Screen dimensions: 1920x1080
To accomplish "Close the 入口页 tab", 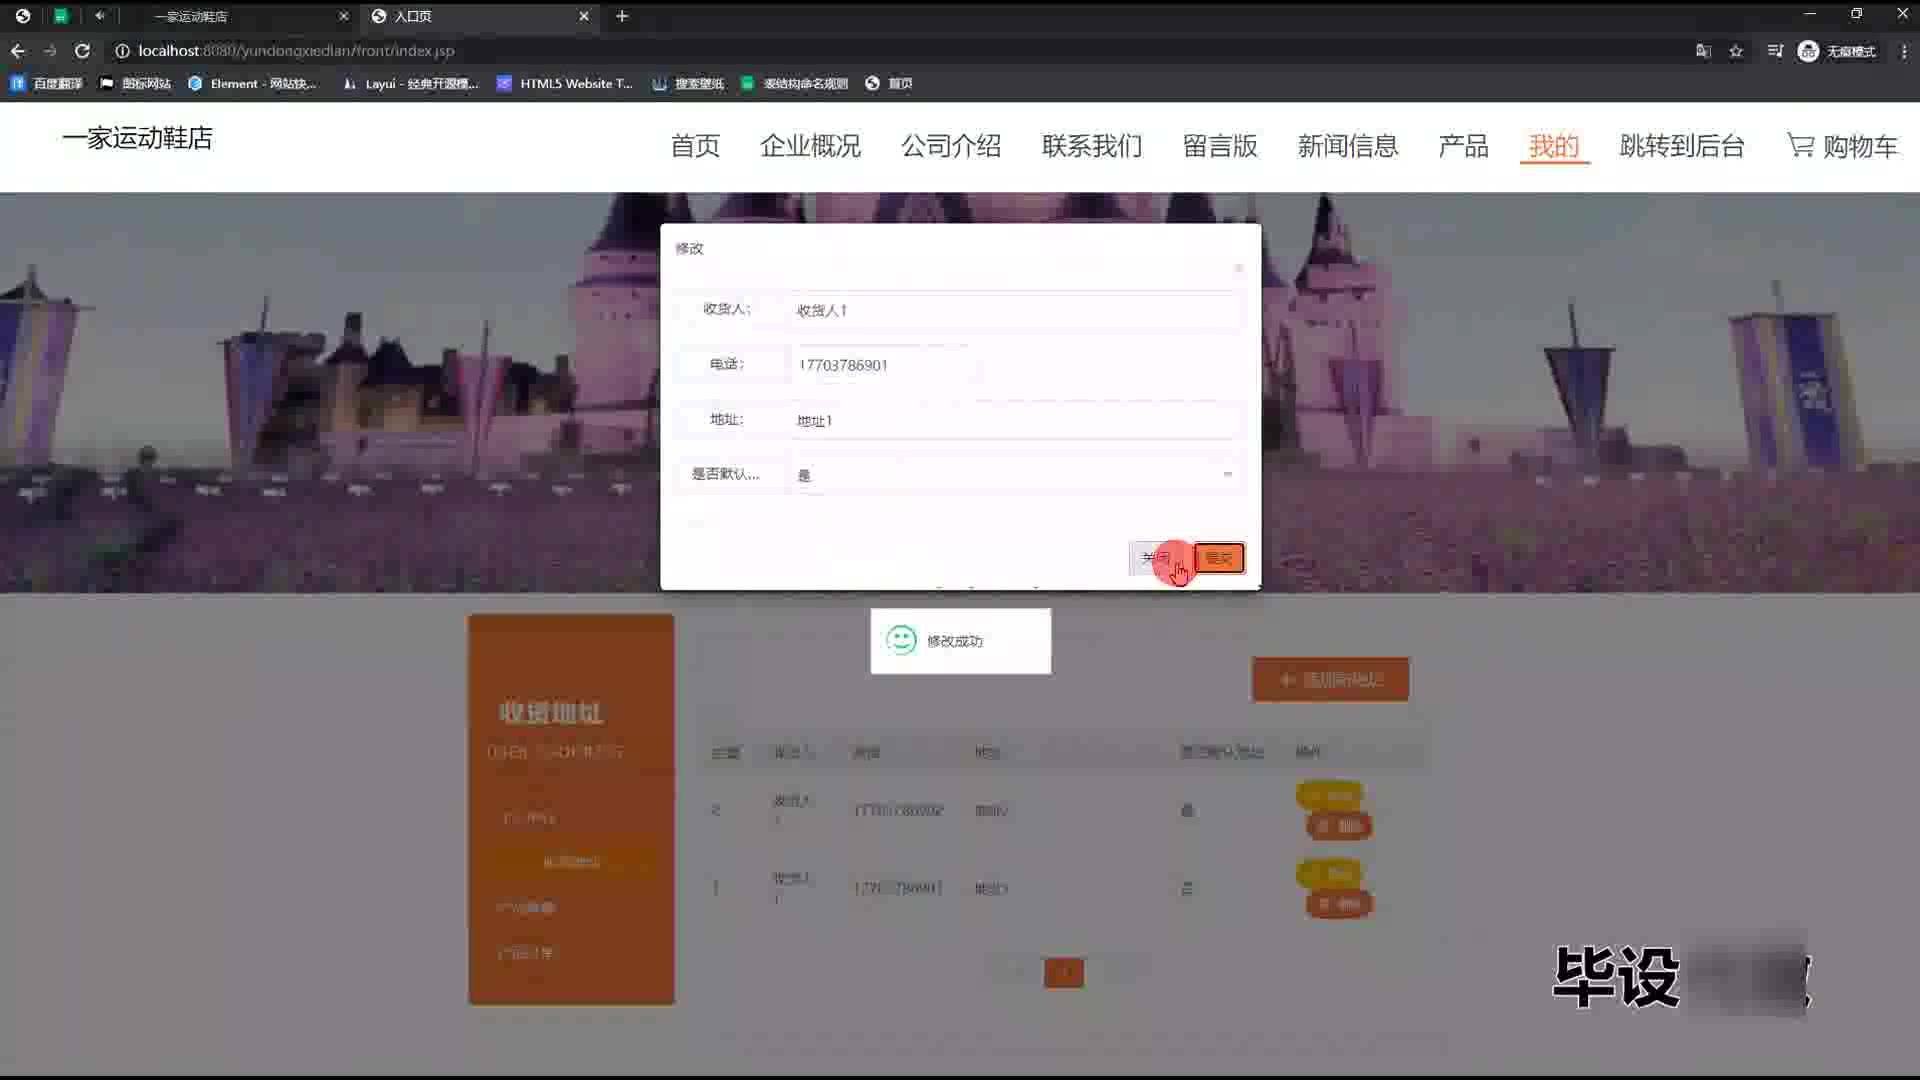I will pyautogui.click(x=584, y=16).
